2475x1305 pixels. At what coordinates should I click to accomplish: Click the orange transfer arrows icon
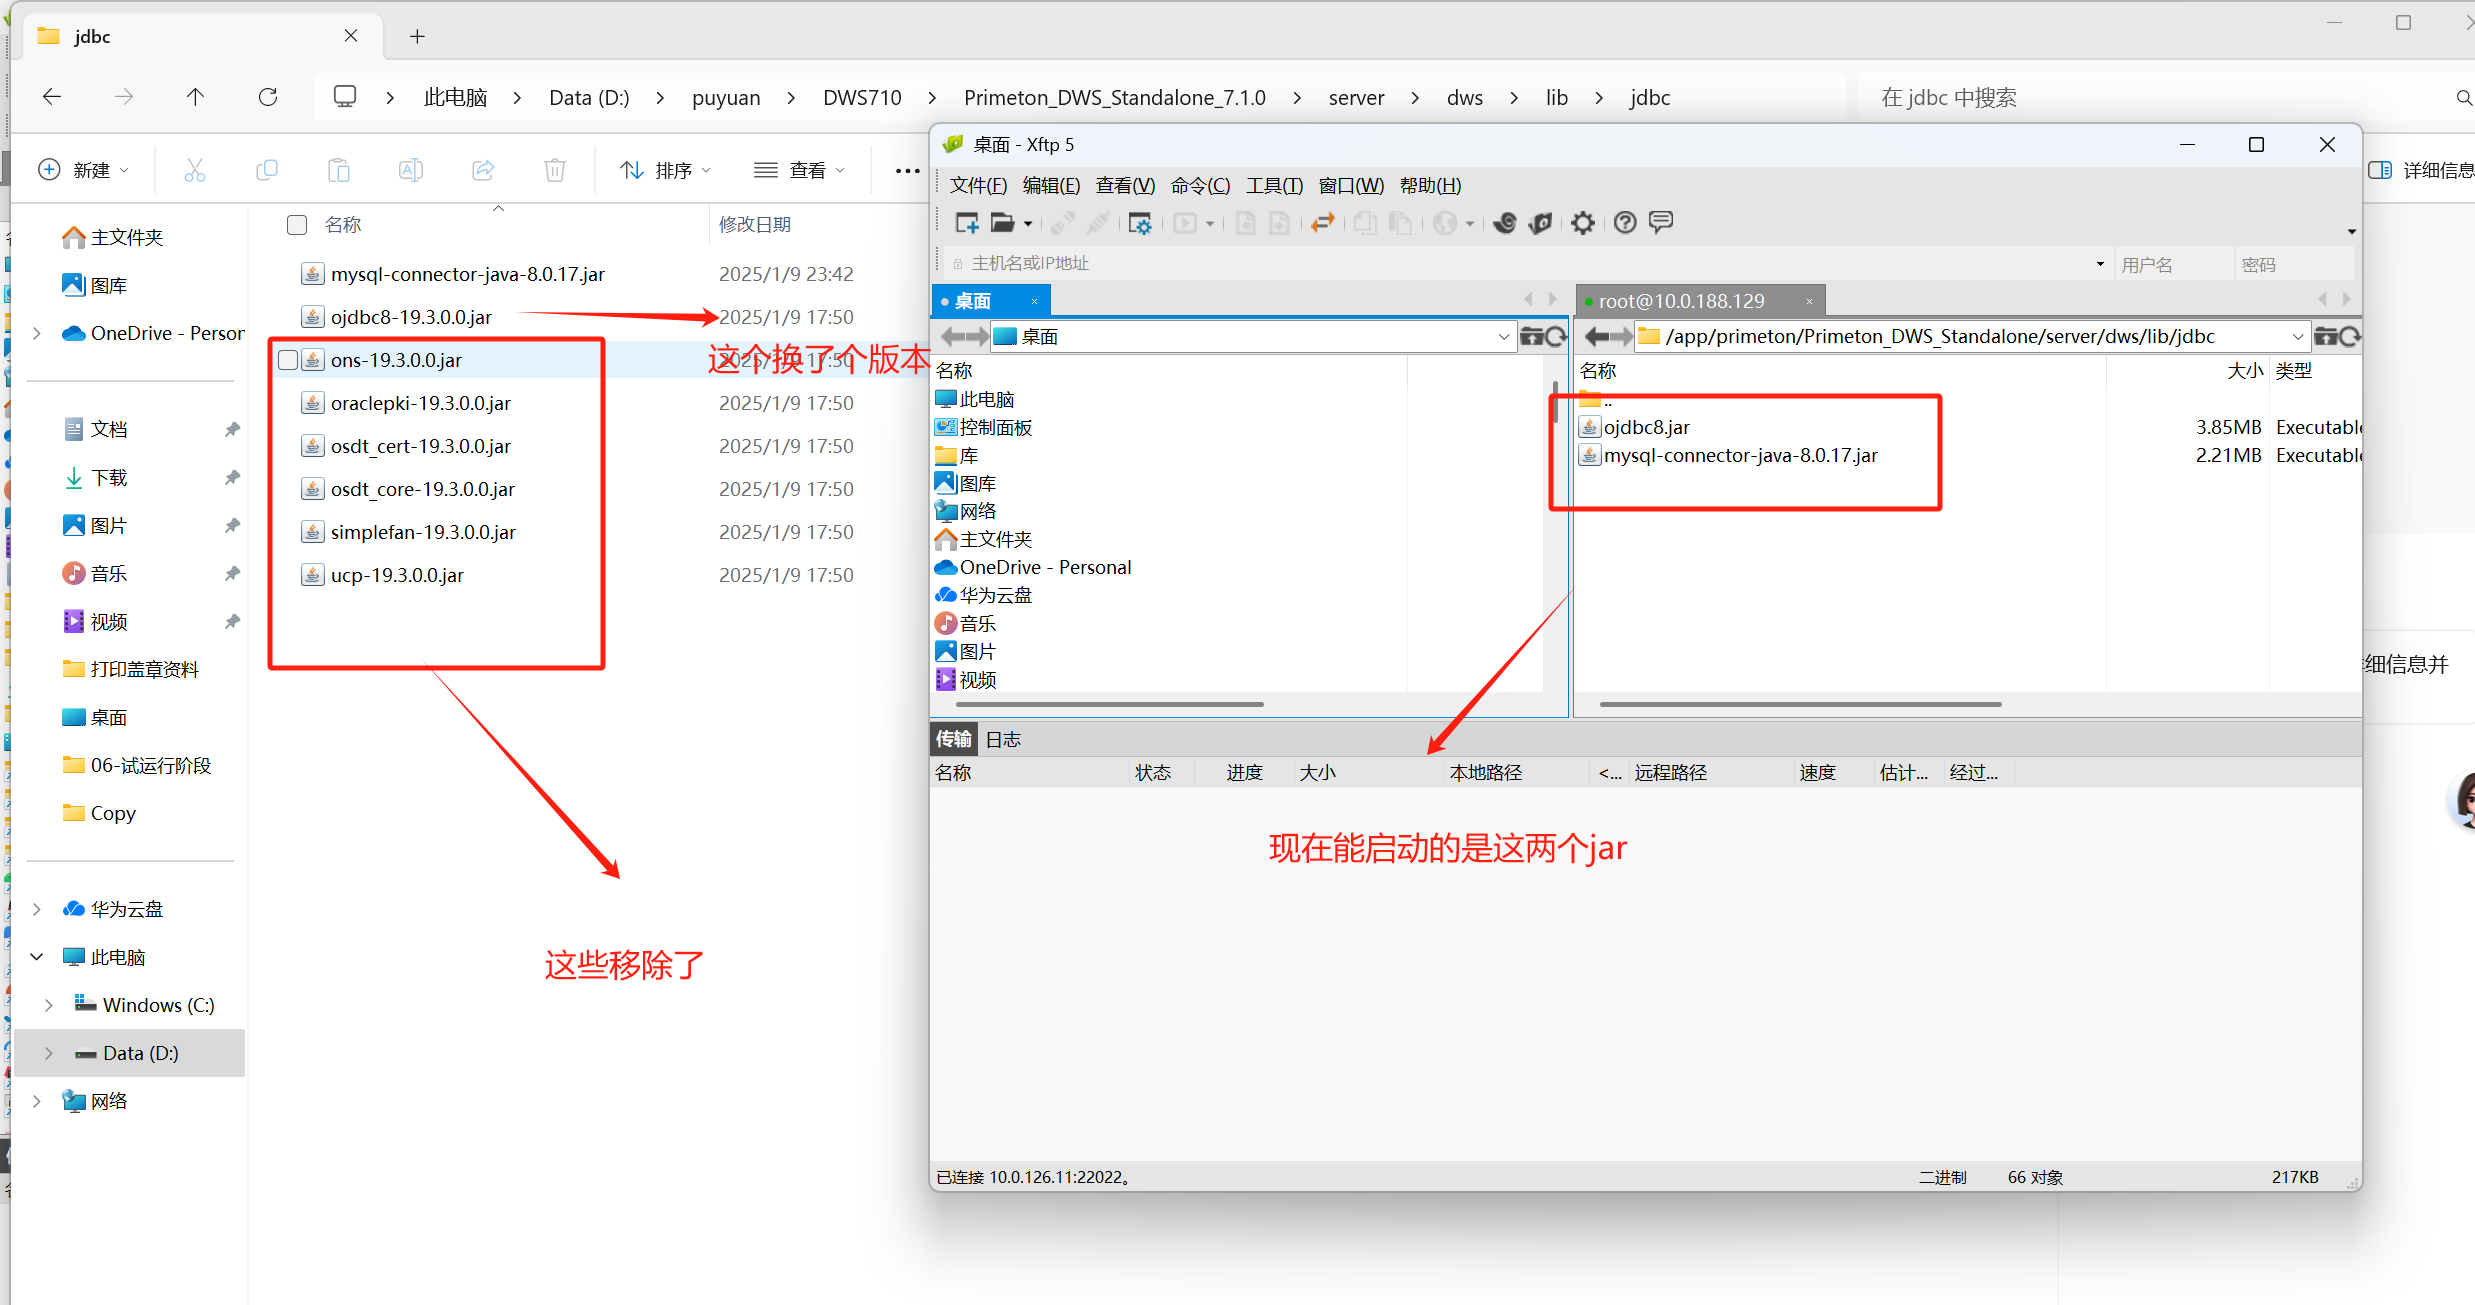[x=1322, y=223]
